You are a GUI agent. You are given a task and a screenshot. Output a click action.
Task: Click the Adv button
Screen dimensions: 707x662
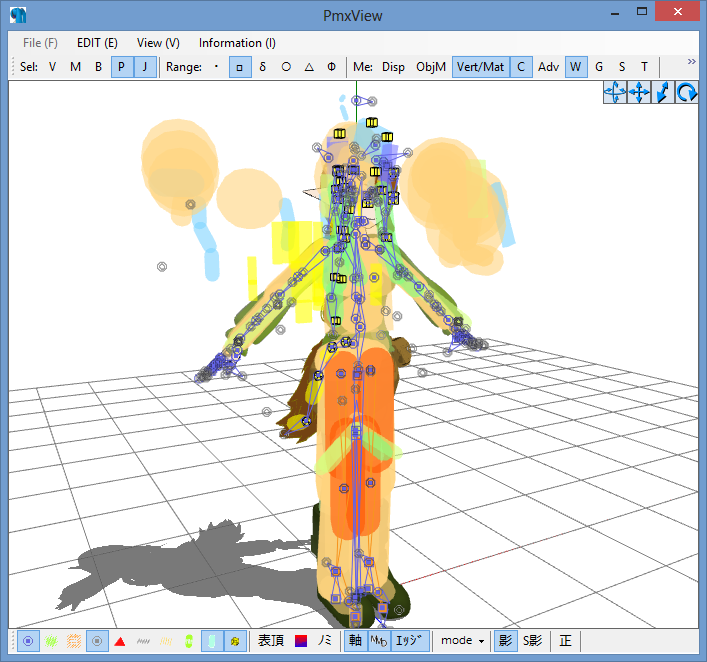(x=548, y=67)
